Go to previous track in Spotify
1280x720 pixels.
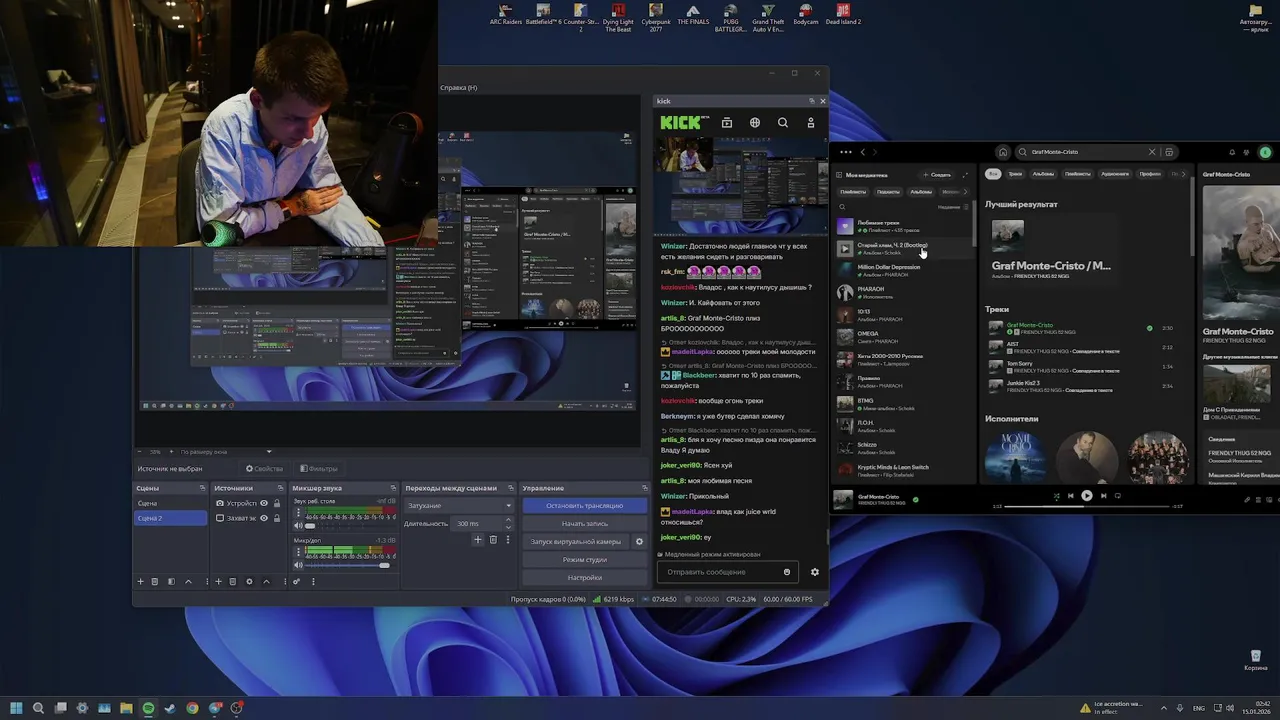pyautogui.click(x=1071, y=495)
